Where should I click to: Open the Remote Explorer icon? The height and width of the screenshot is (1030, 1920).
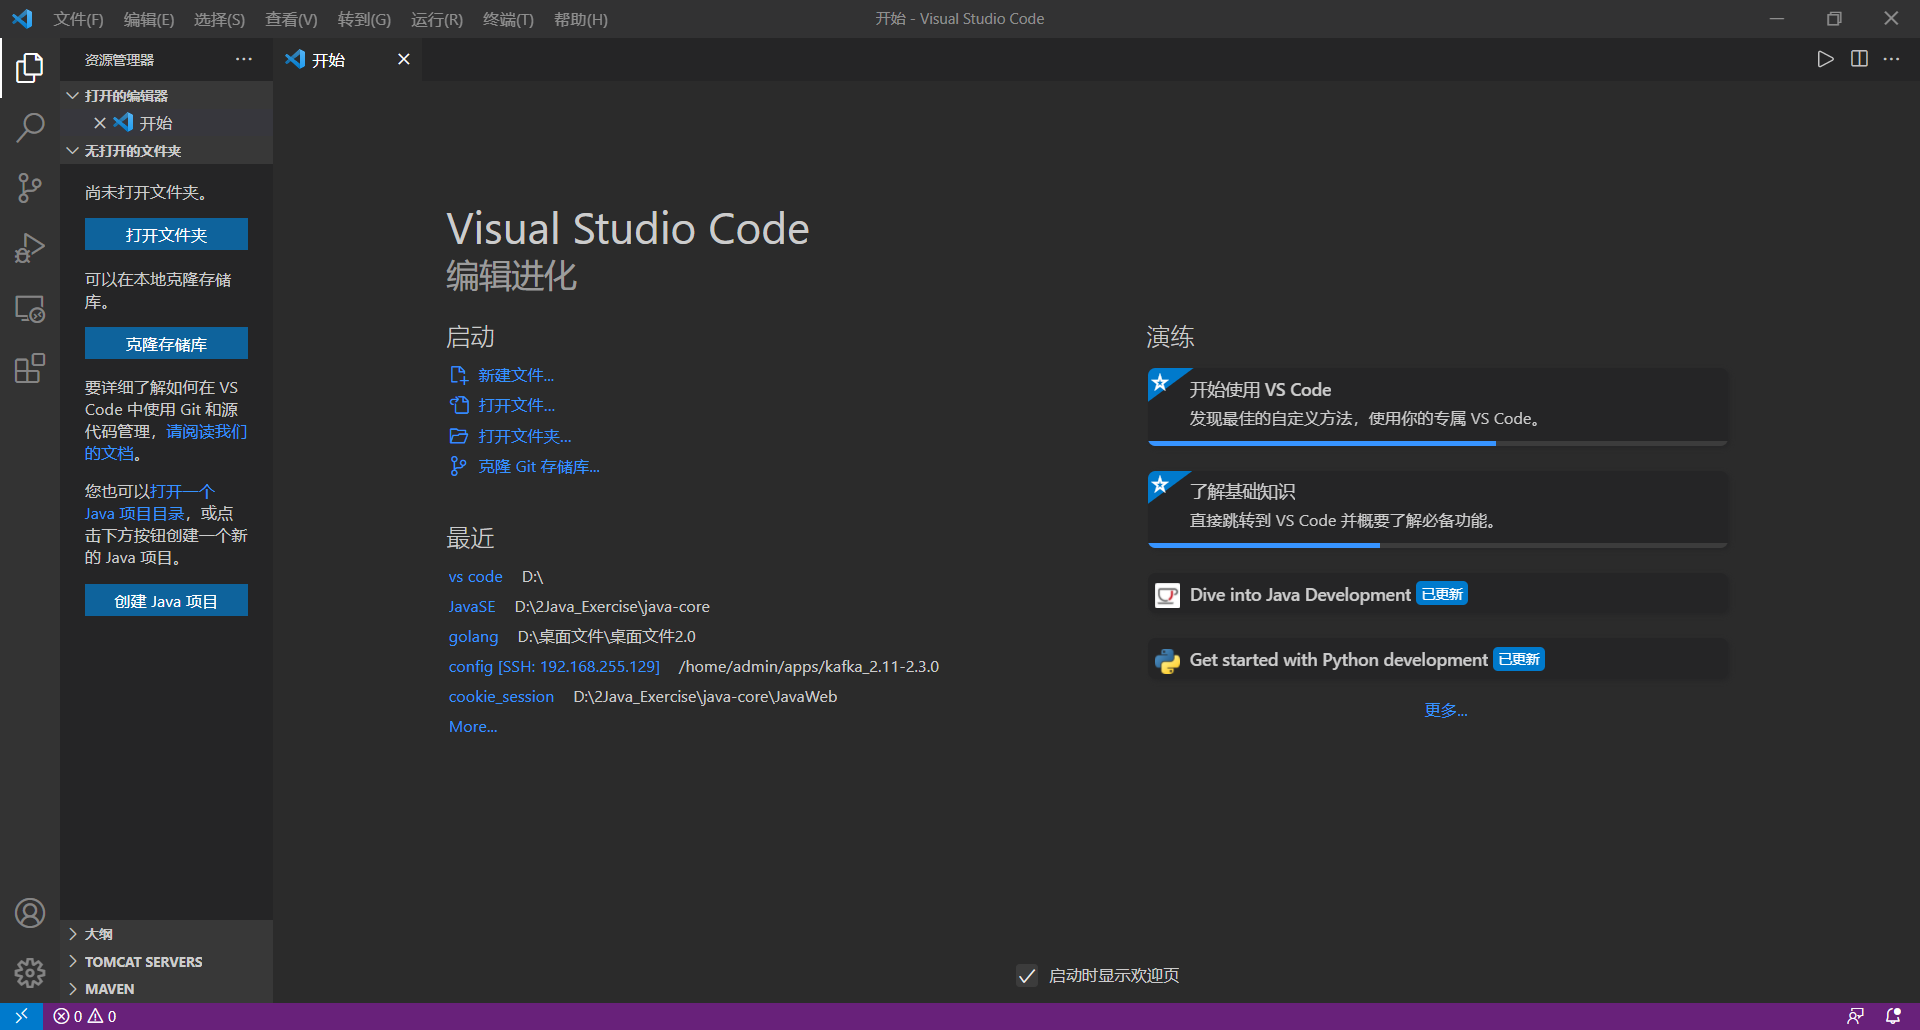coord(30,309)
